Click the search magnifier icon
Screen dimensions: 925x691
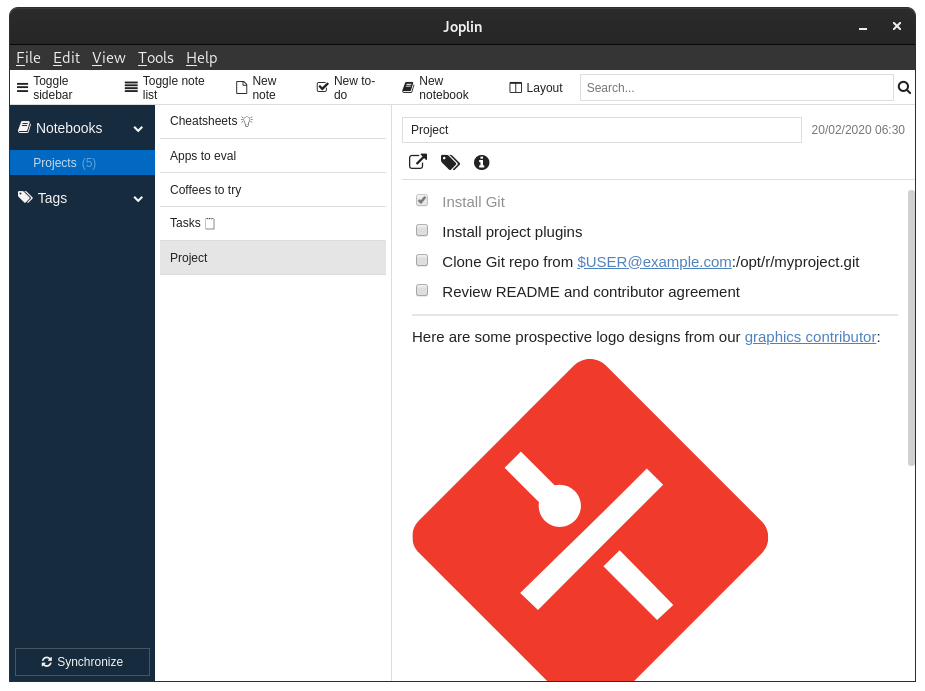(904, 87)
